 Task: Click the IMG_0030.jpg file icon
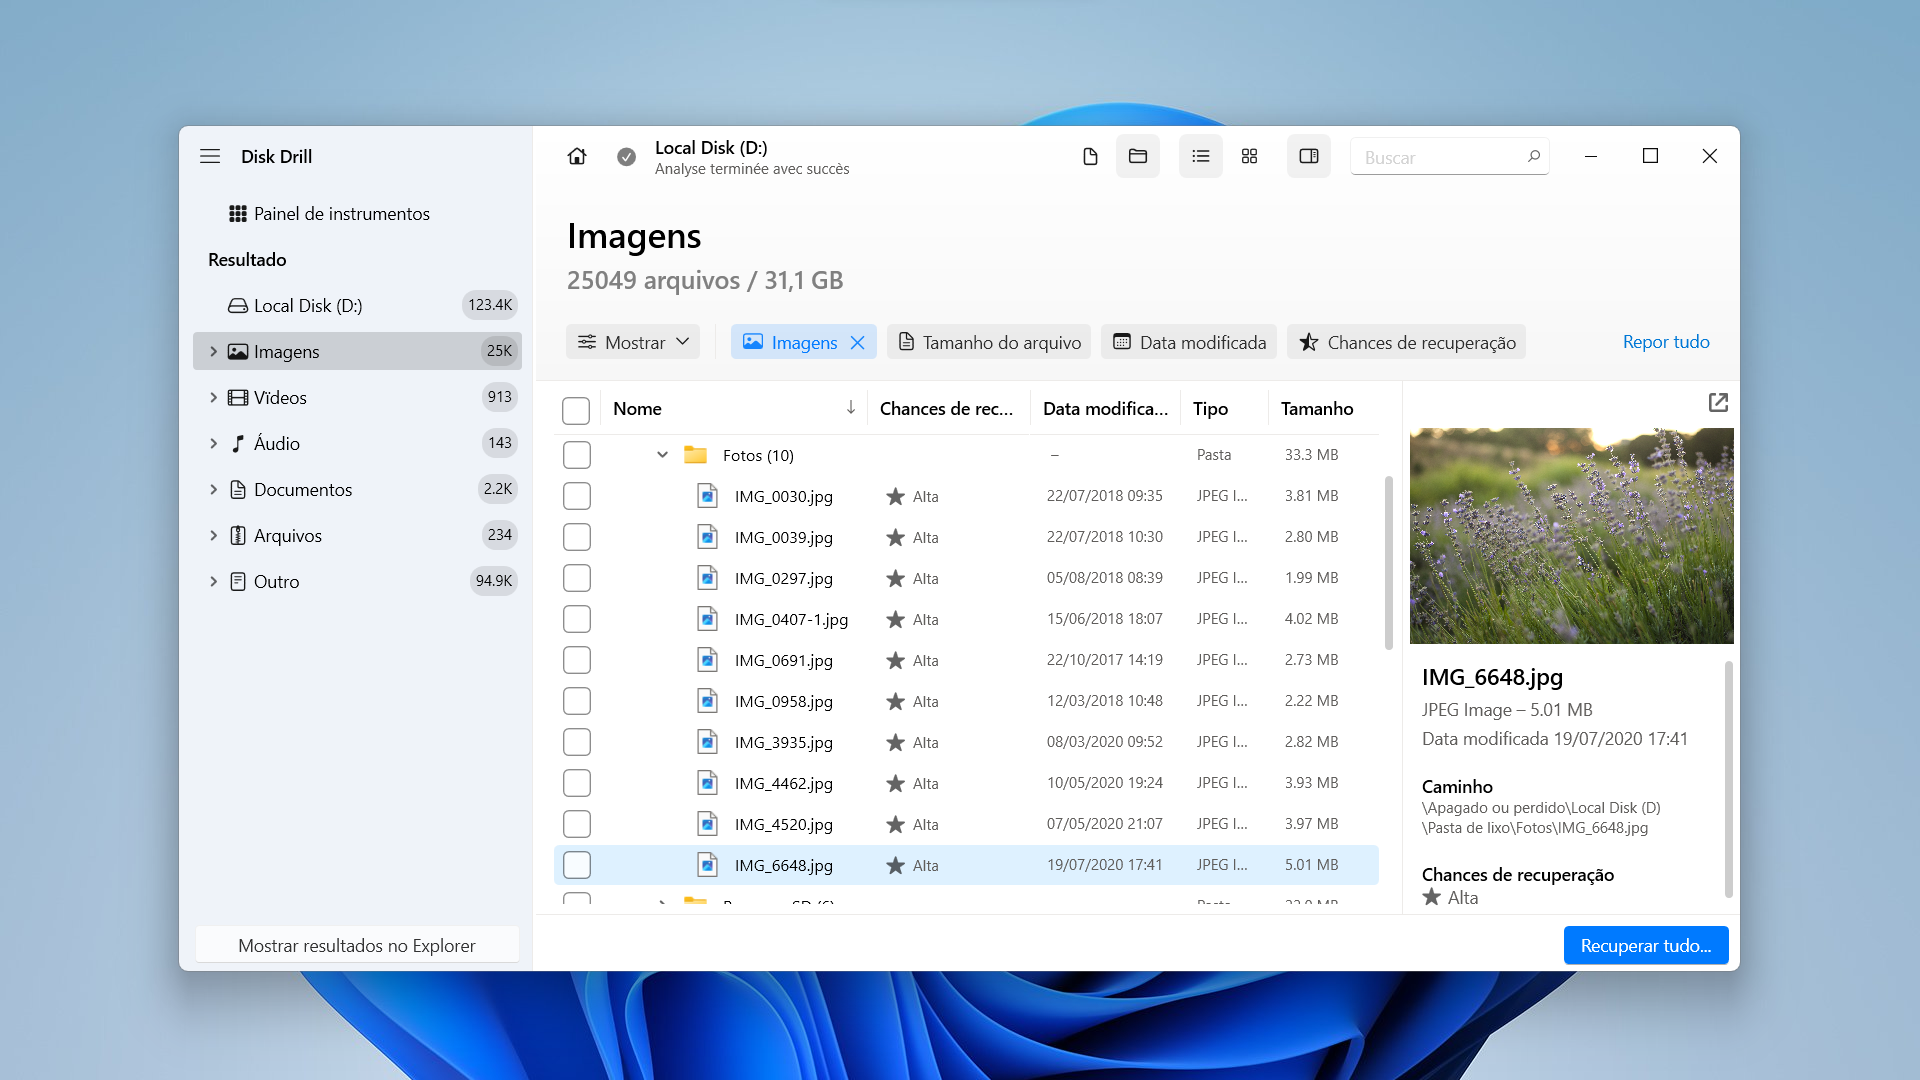[x=707, y=496]
